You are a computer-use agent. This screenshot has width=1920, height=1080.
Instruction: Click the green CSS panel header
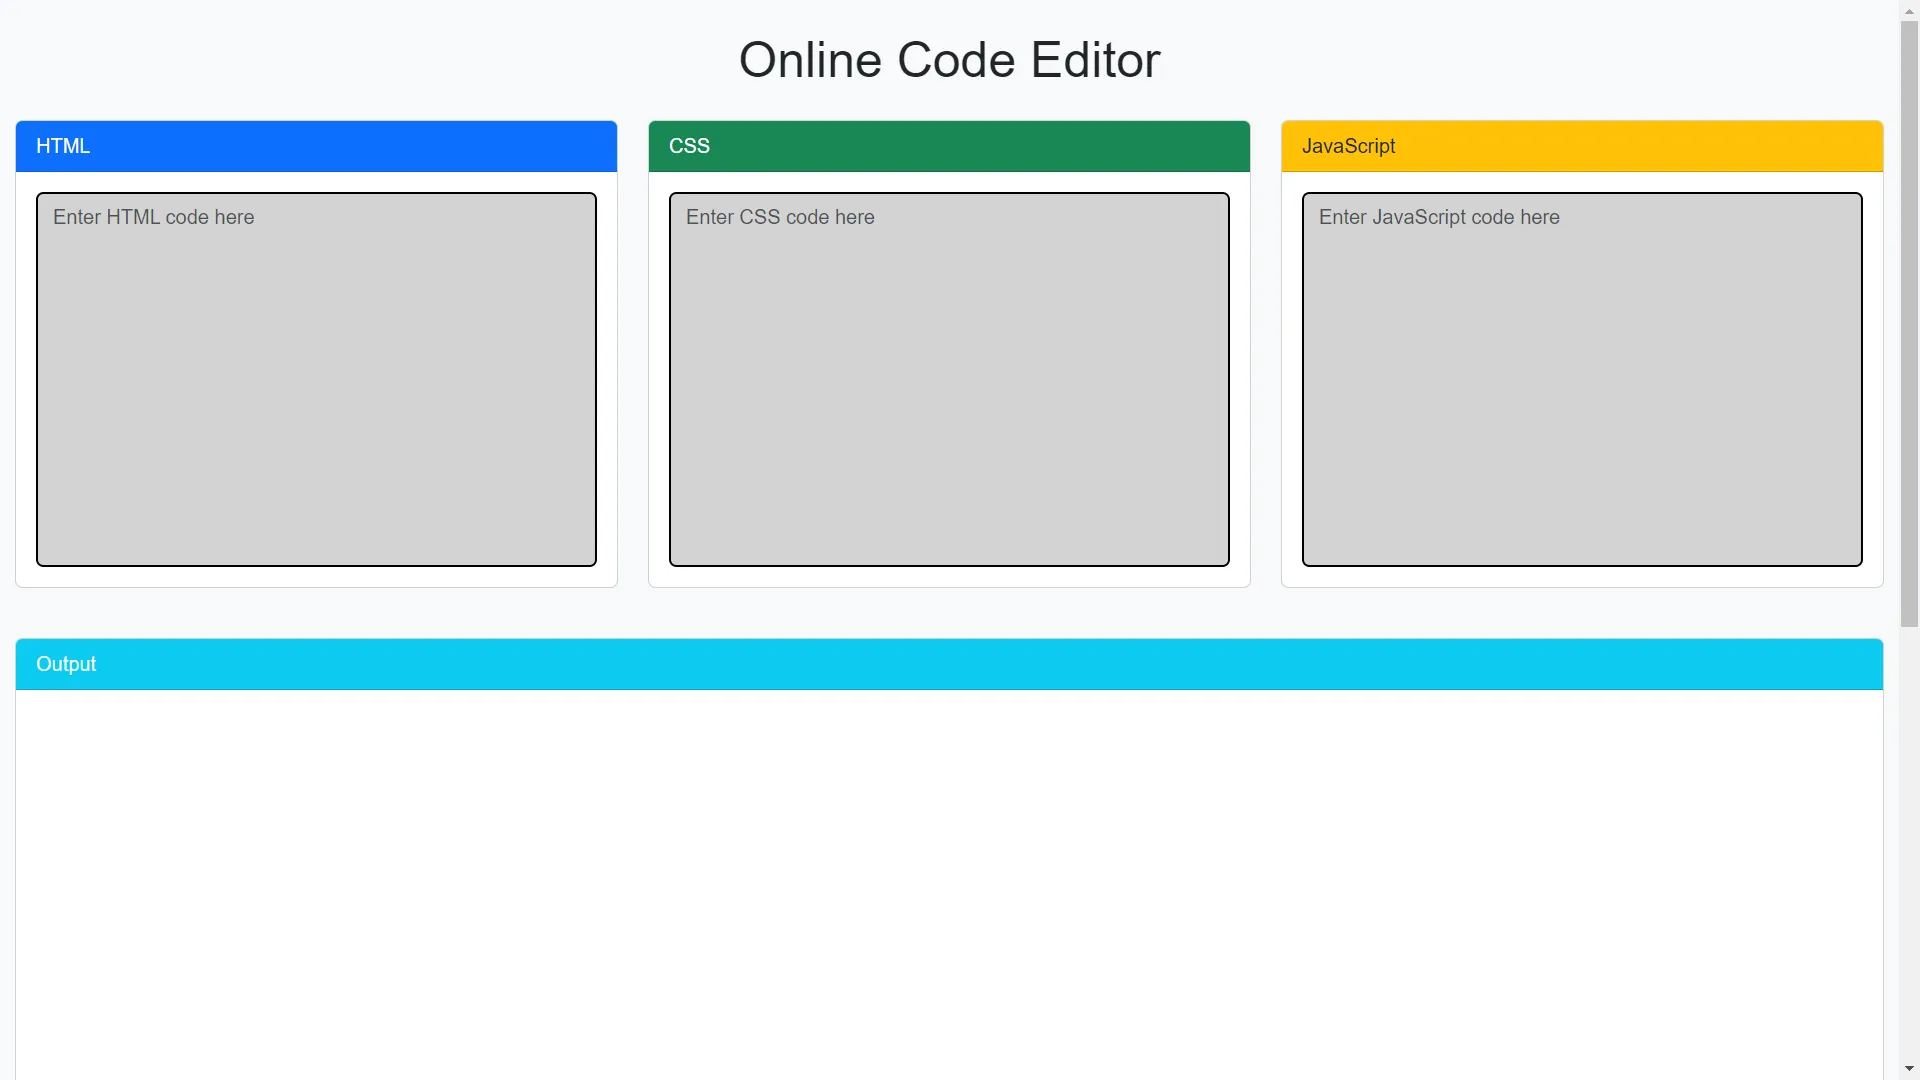pyautogui.click(x=949, y=146)
